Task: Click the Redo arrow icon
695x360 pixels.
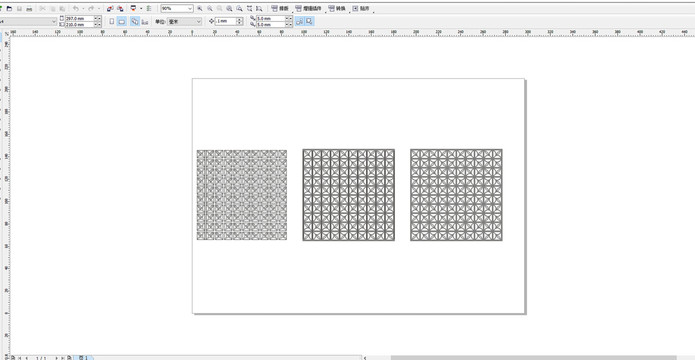Action: 91,8
